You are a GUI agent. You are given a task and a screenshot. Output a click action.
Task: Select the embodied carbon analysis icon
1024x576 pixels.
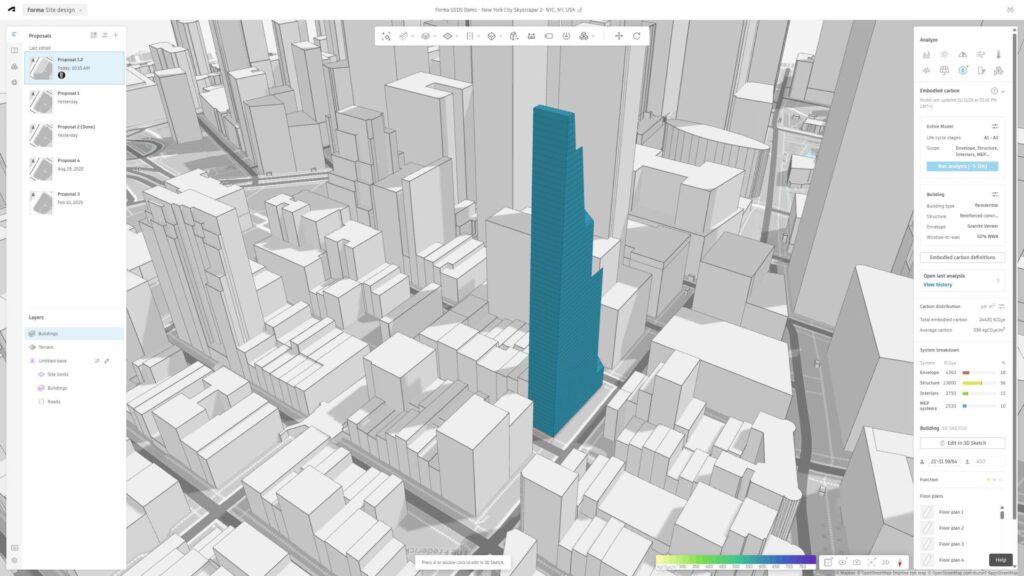(963, 70)
